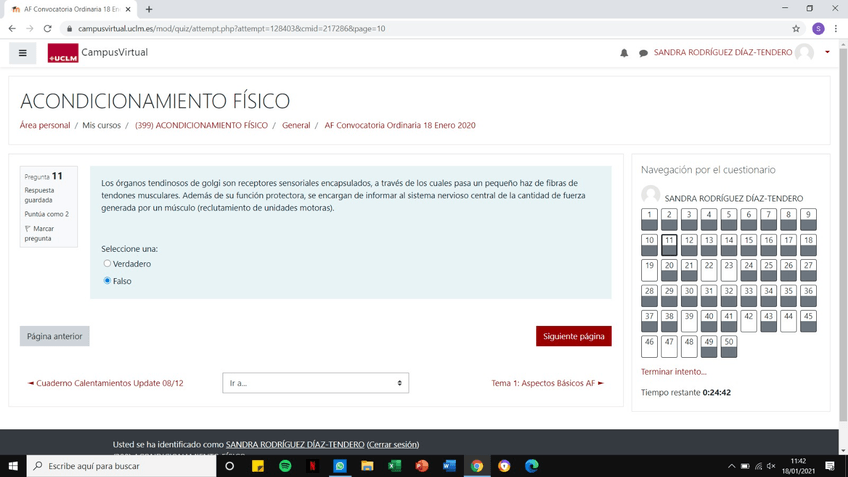
Task: Open the hamburger side menu
Action: tap(22, 53)
